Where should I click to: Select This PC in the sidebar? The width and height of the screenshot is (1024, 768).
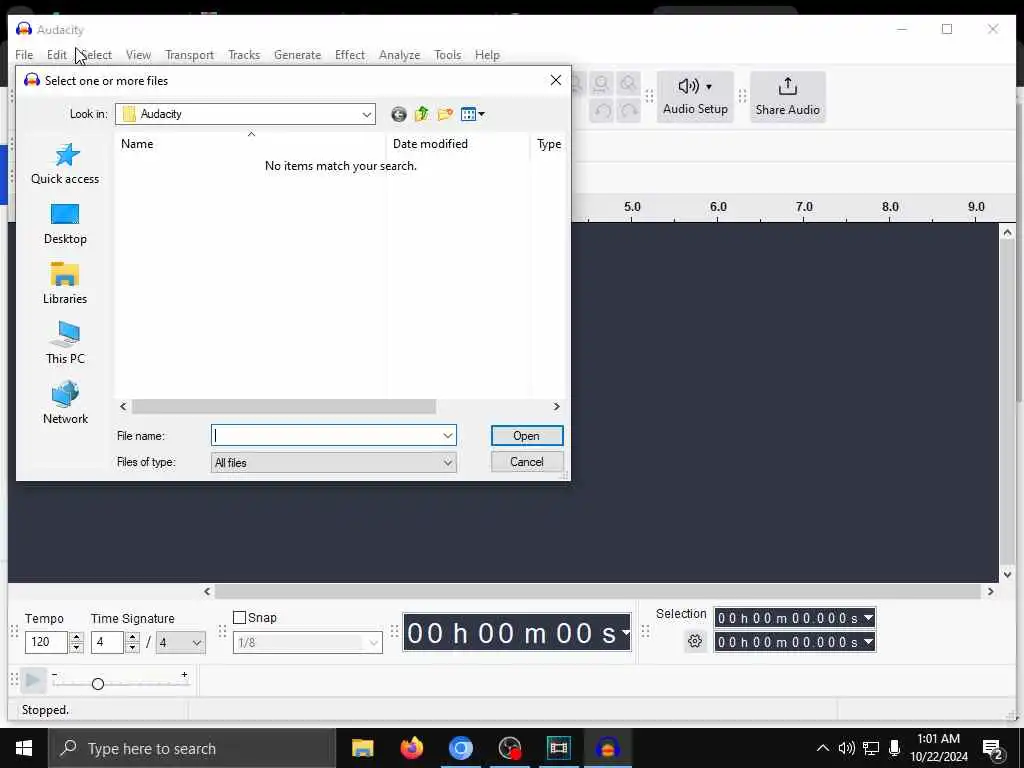65,344
